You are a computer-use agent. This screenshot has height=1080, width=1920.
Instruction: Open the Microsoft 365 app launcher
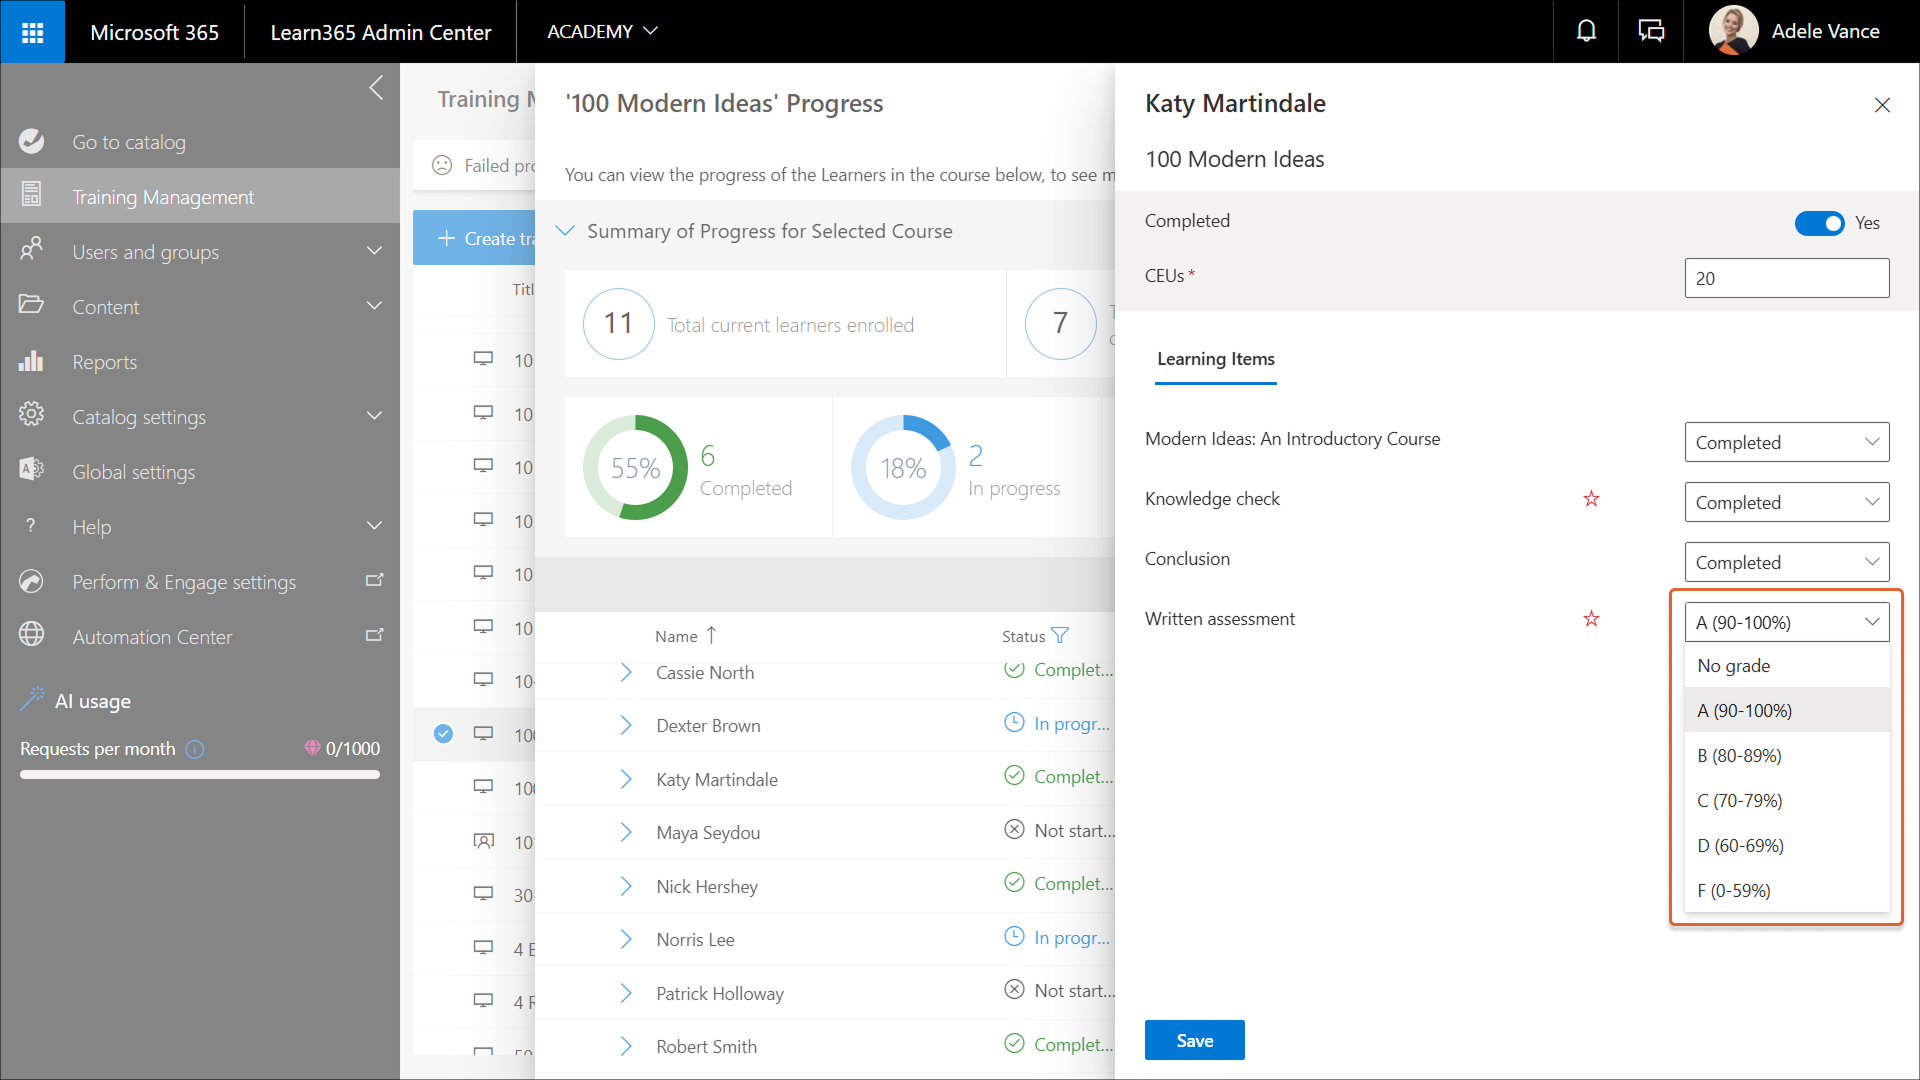[32, 32]
